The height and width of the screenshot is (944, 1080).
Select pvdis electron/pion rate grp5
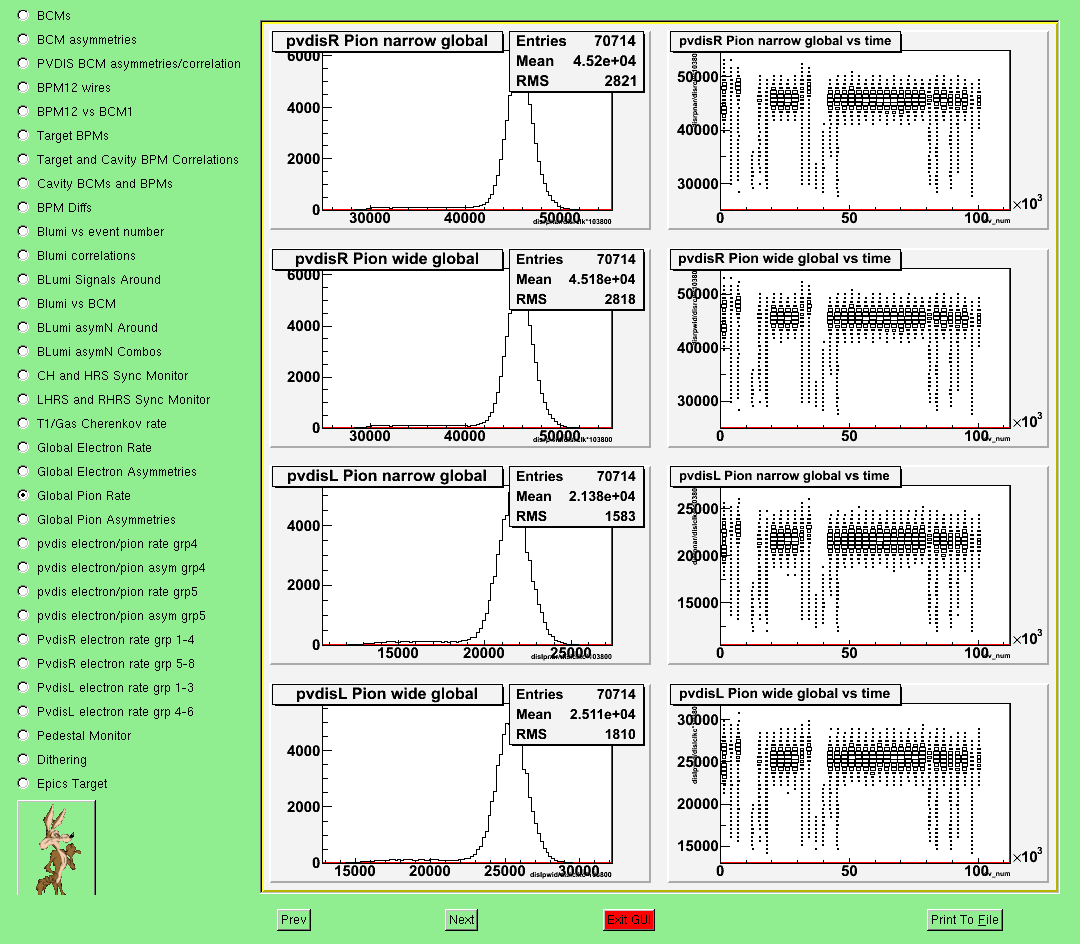[x=23, y=591]
